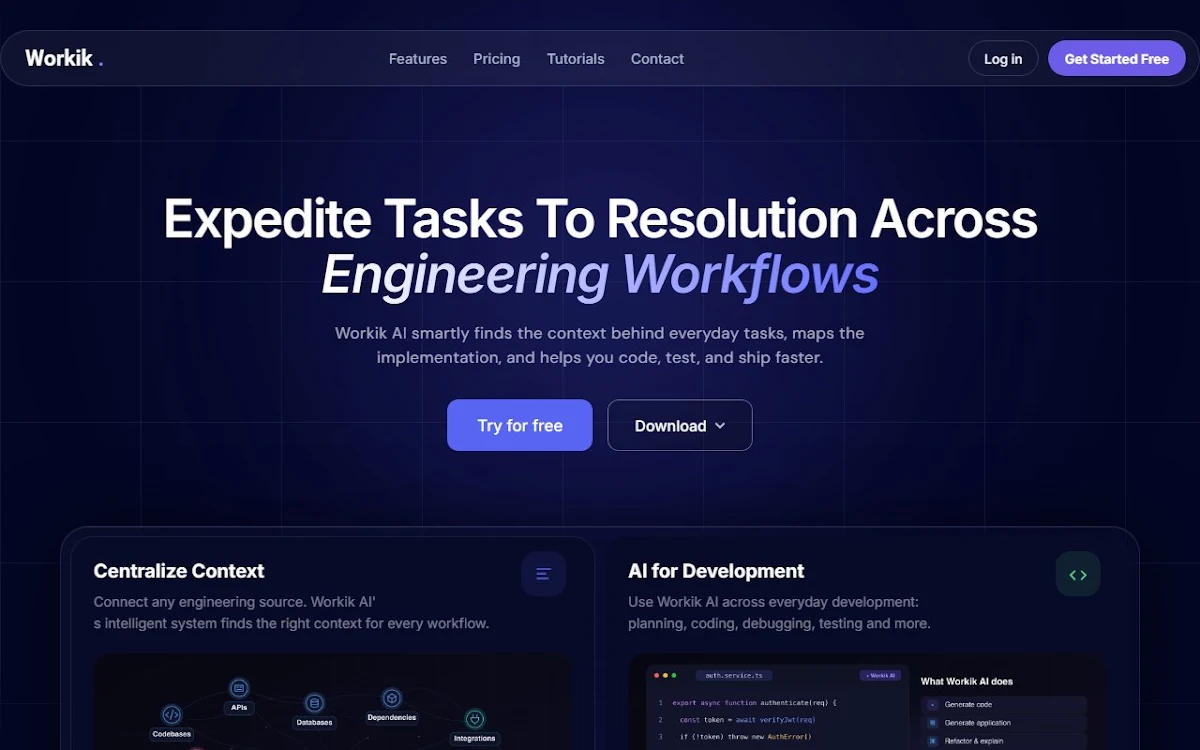Select the Integrations plug icon
Viewport: 1200px width, 750px height.
(475, 719)
